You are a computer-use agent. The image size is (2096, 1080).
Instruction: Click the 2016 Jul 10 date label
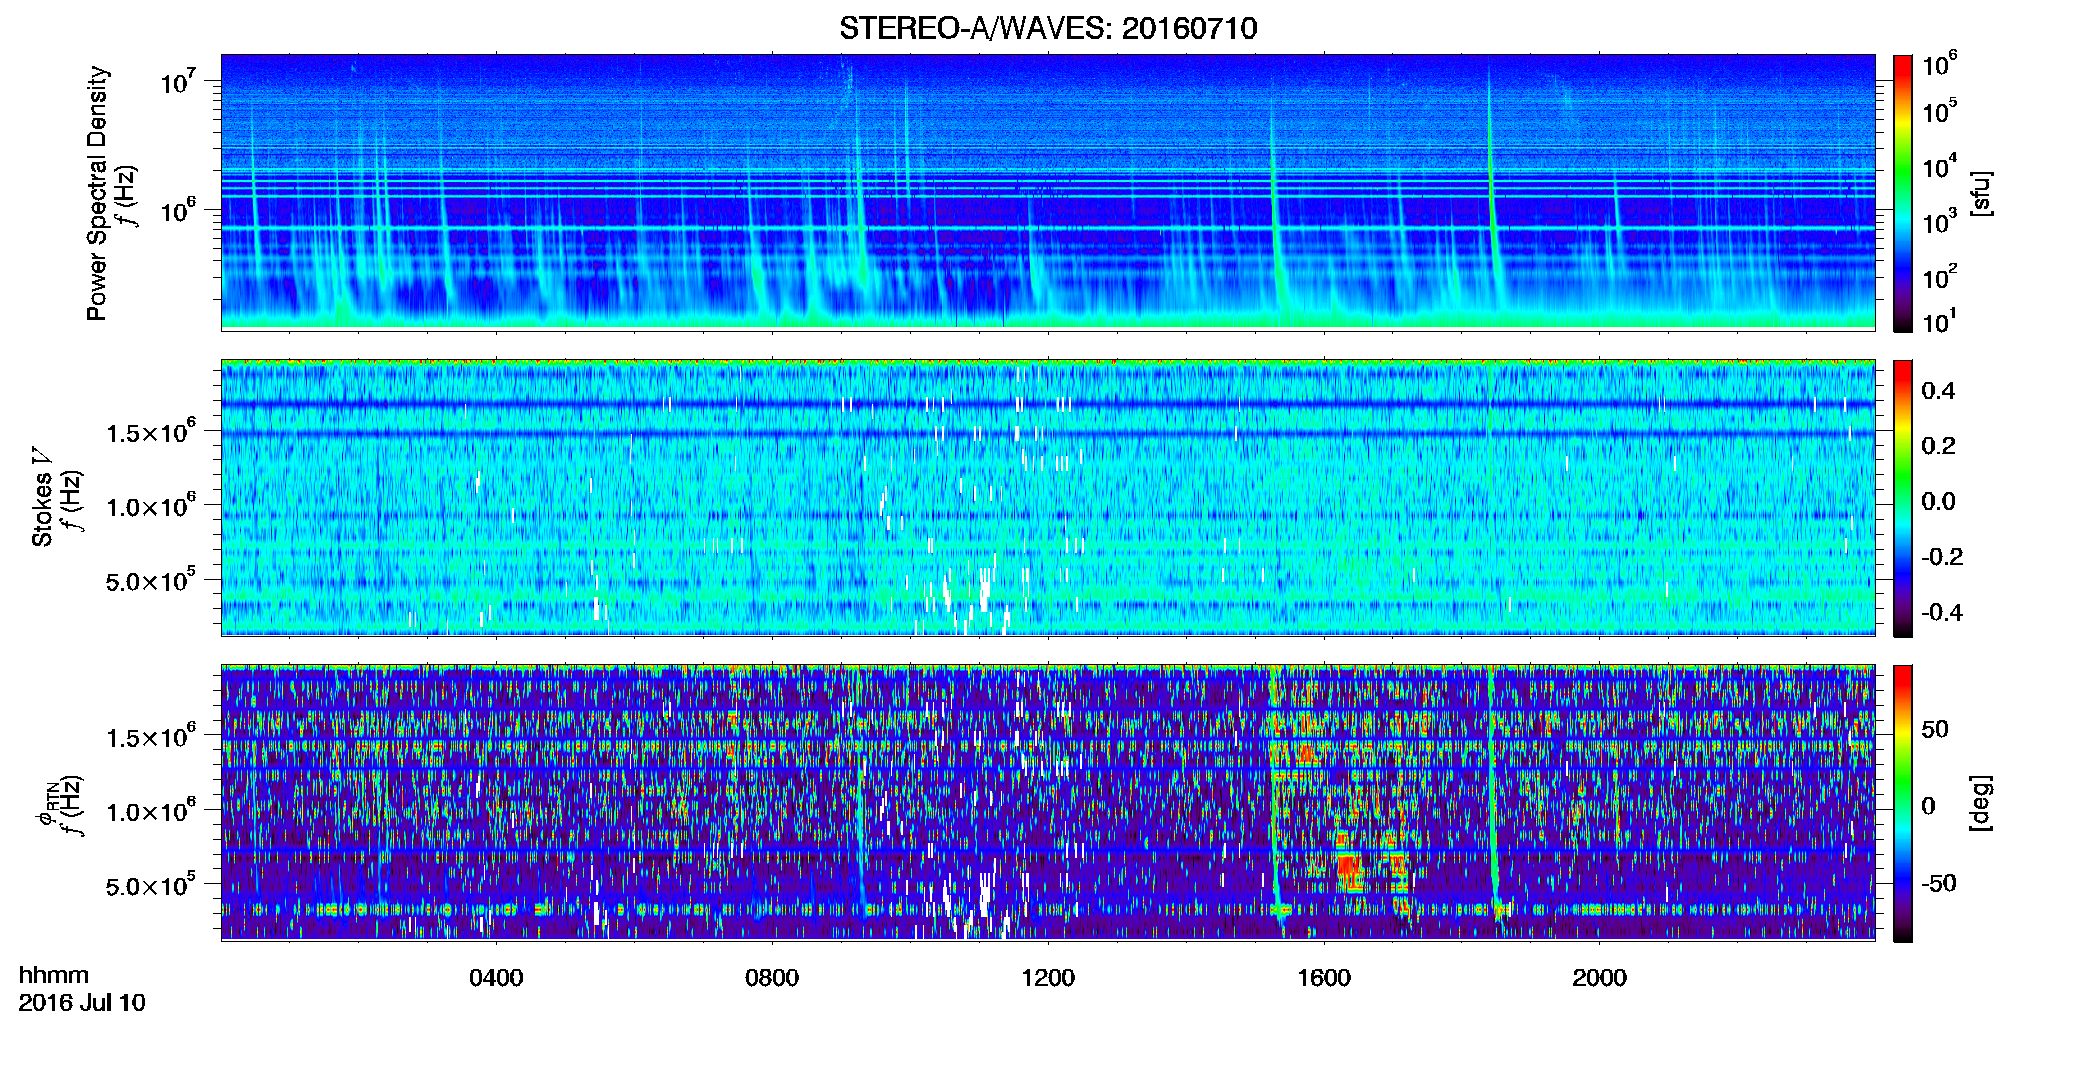pyautogui.click(x=82, y=1003)
